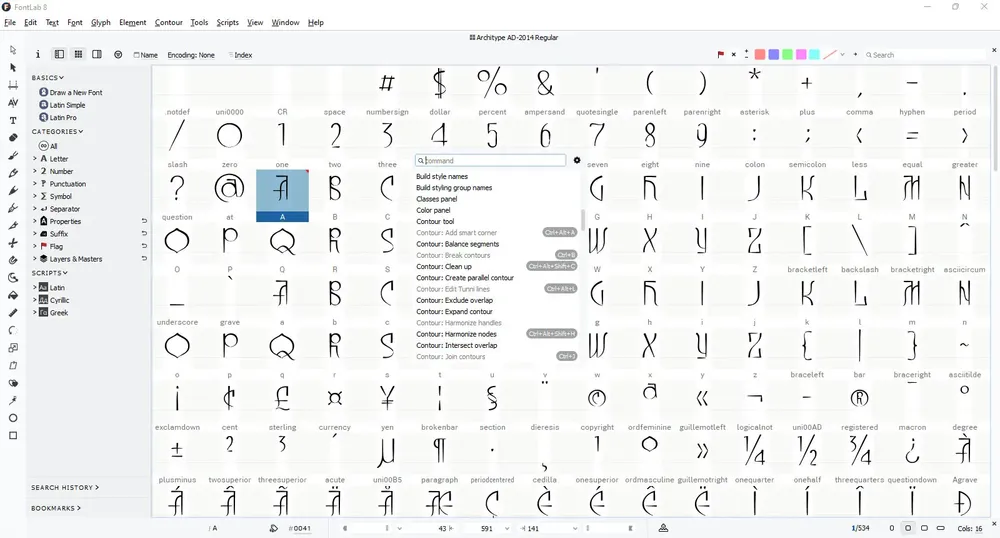The width and height of the screenshot is (1000, 538).
Task: Select the Eraser tool
Action: [x=13, y=138]
